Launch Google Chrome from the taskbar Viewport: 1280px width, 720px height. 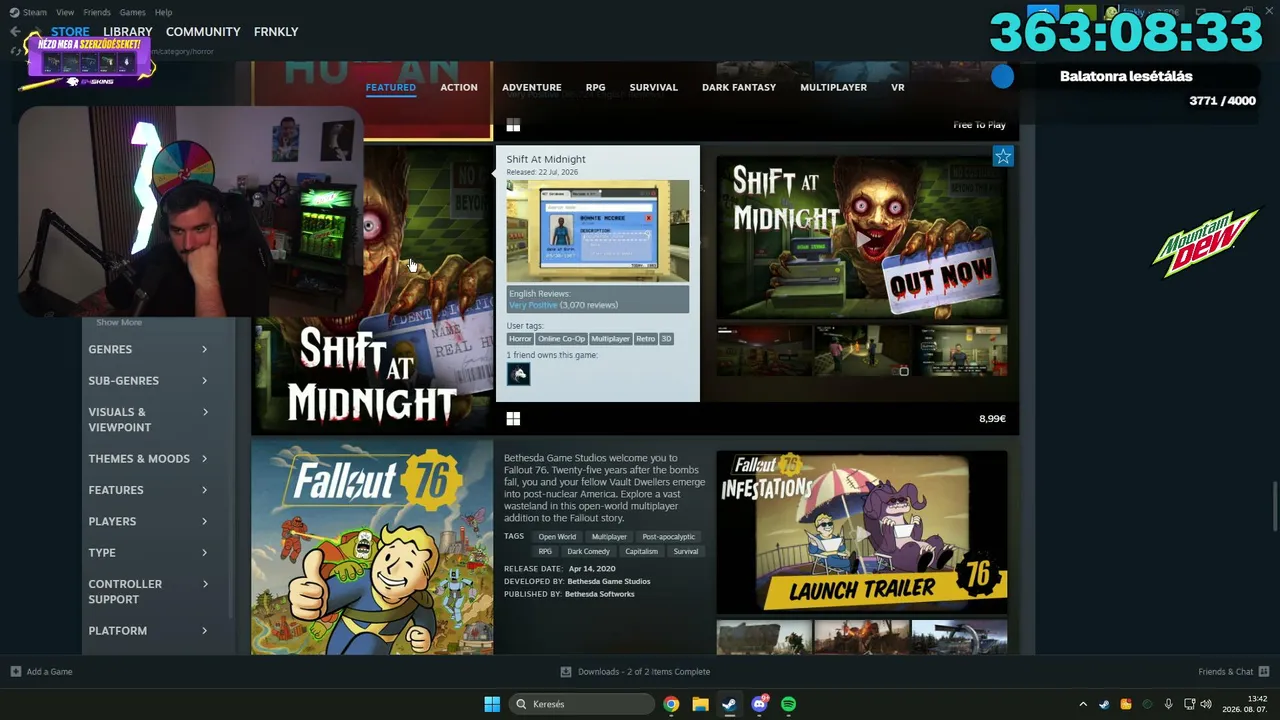[x=671, y=704]
